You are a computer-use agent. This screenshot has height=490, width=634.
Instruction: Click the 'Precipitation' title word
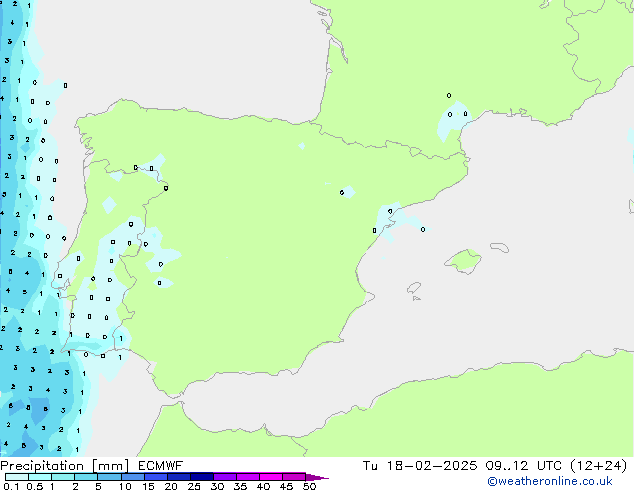tap(42, 466)
